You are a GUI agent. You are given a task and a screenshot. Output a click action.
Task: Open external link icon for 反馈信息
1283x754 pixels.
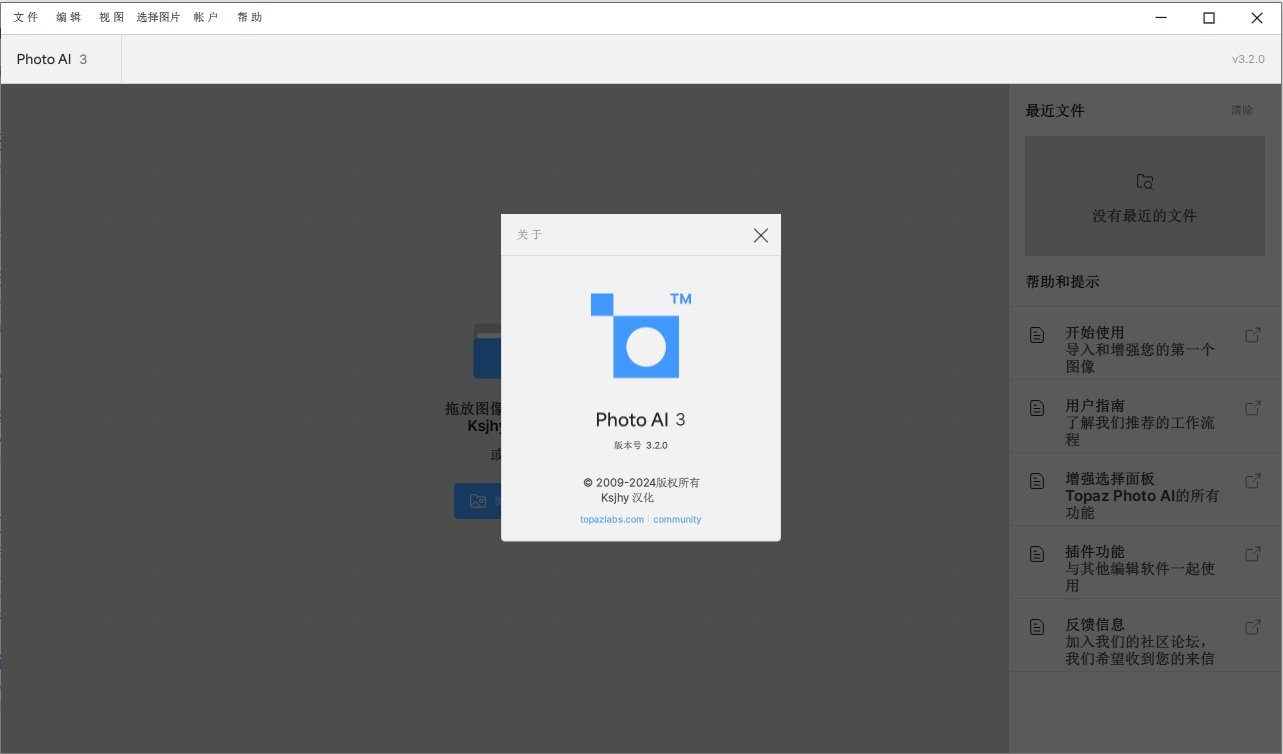coord(1252,627)
